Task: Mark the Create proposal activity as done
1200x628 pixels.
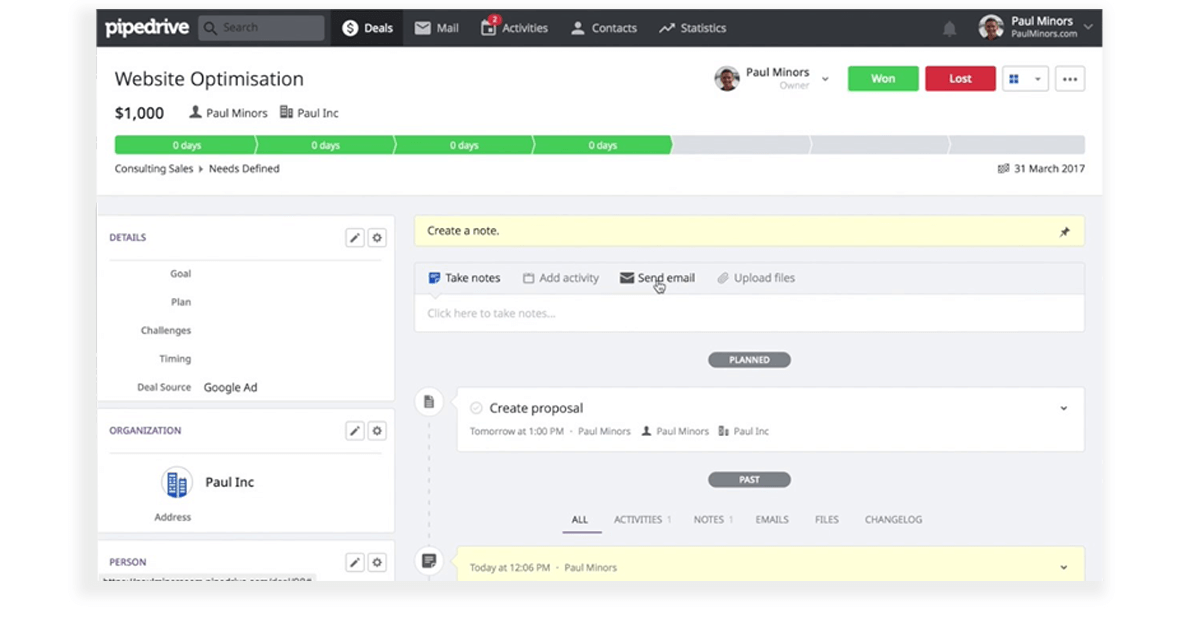Action: click(x=476, y=408)
